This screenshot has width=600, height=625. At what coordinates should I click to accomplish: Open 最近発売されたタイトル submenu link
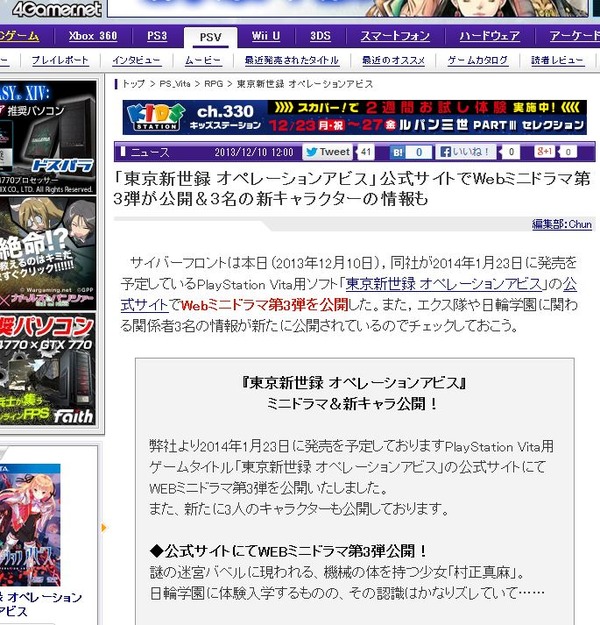291,61
